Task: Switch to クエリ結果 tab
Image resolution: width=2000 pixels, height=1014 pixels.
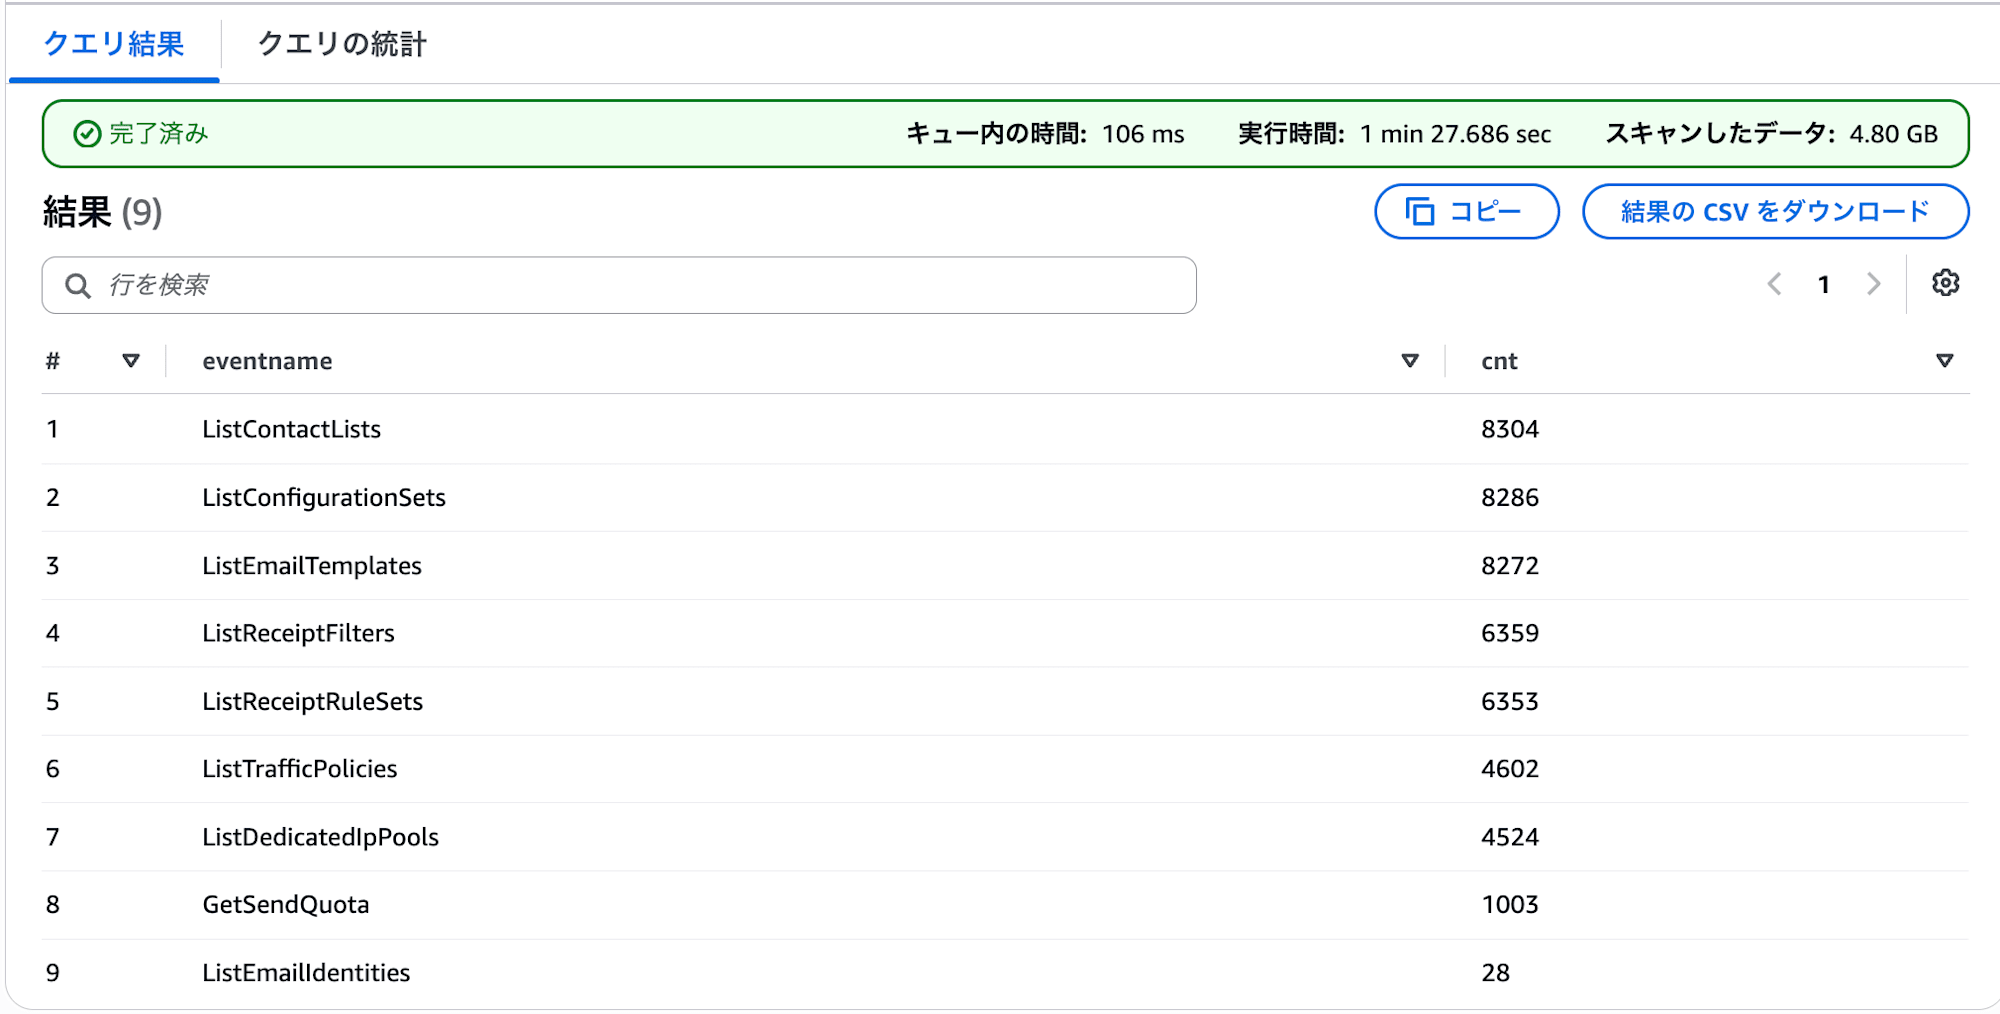Action: coord(114,44)
